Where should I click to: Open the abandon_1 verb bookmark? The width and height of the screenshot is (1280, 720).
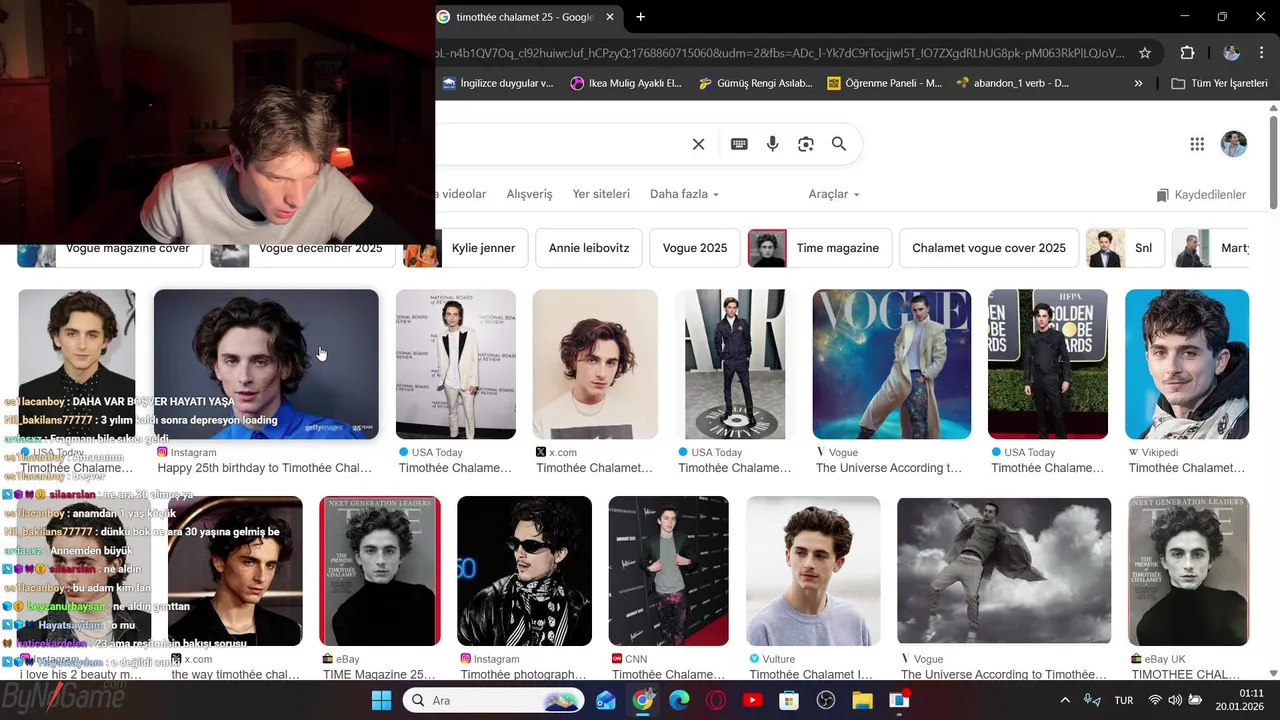1013,83
